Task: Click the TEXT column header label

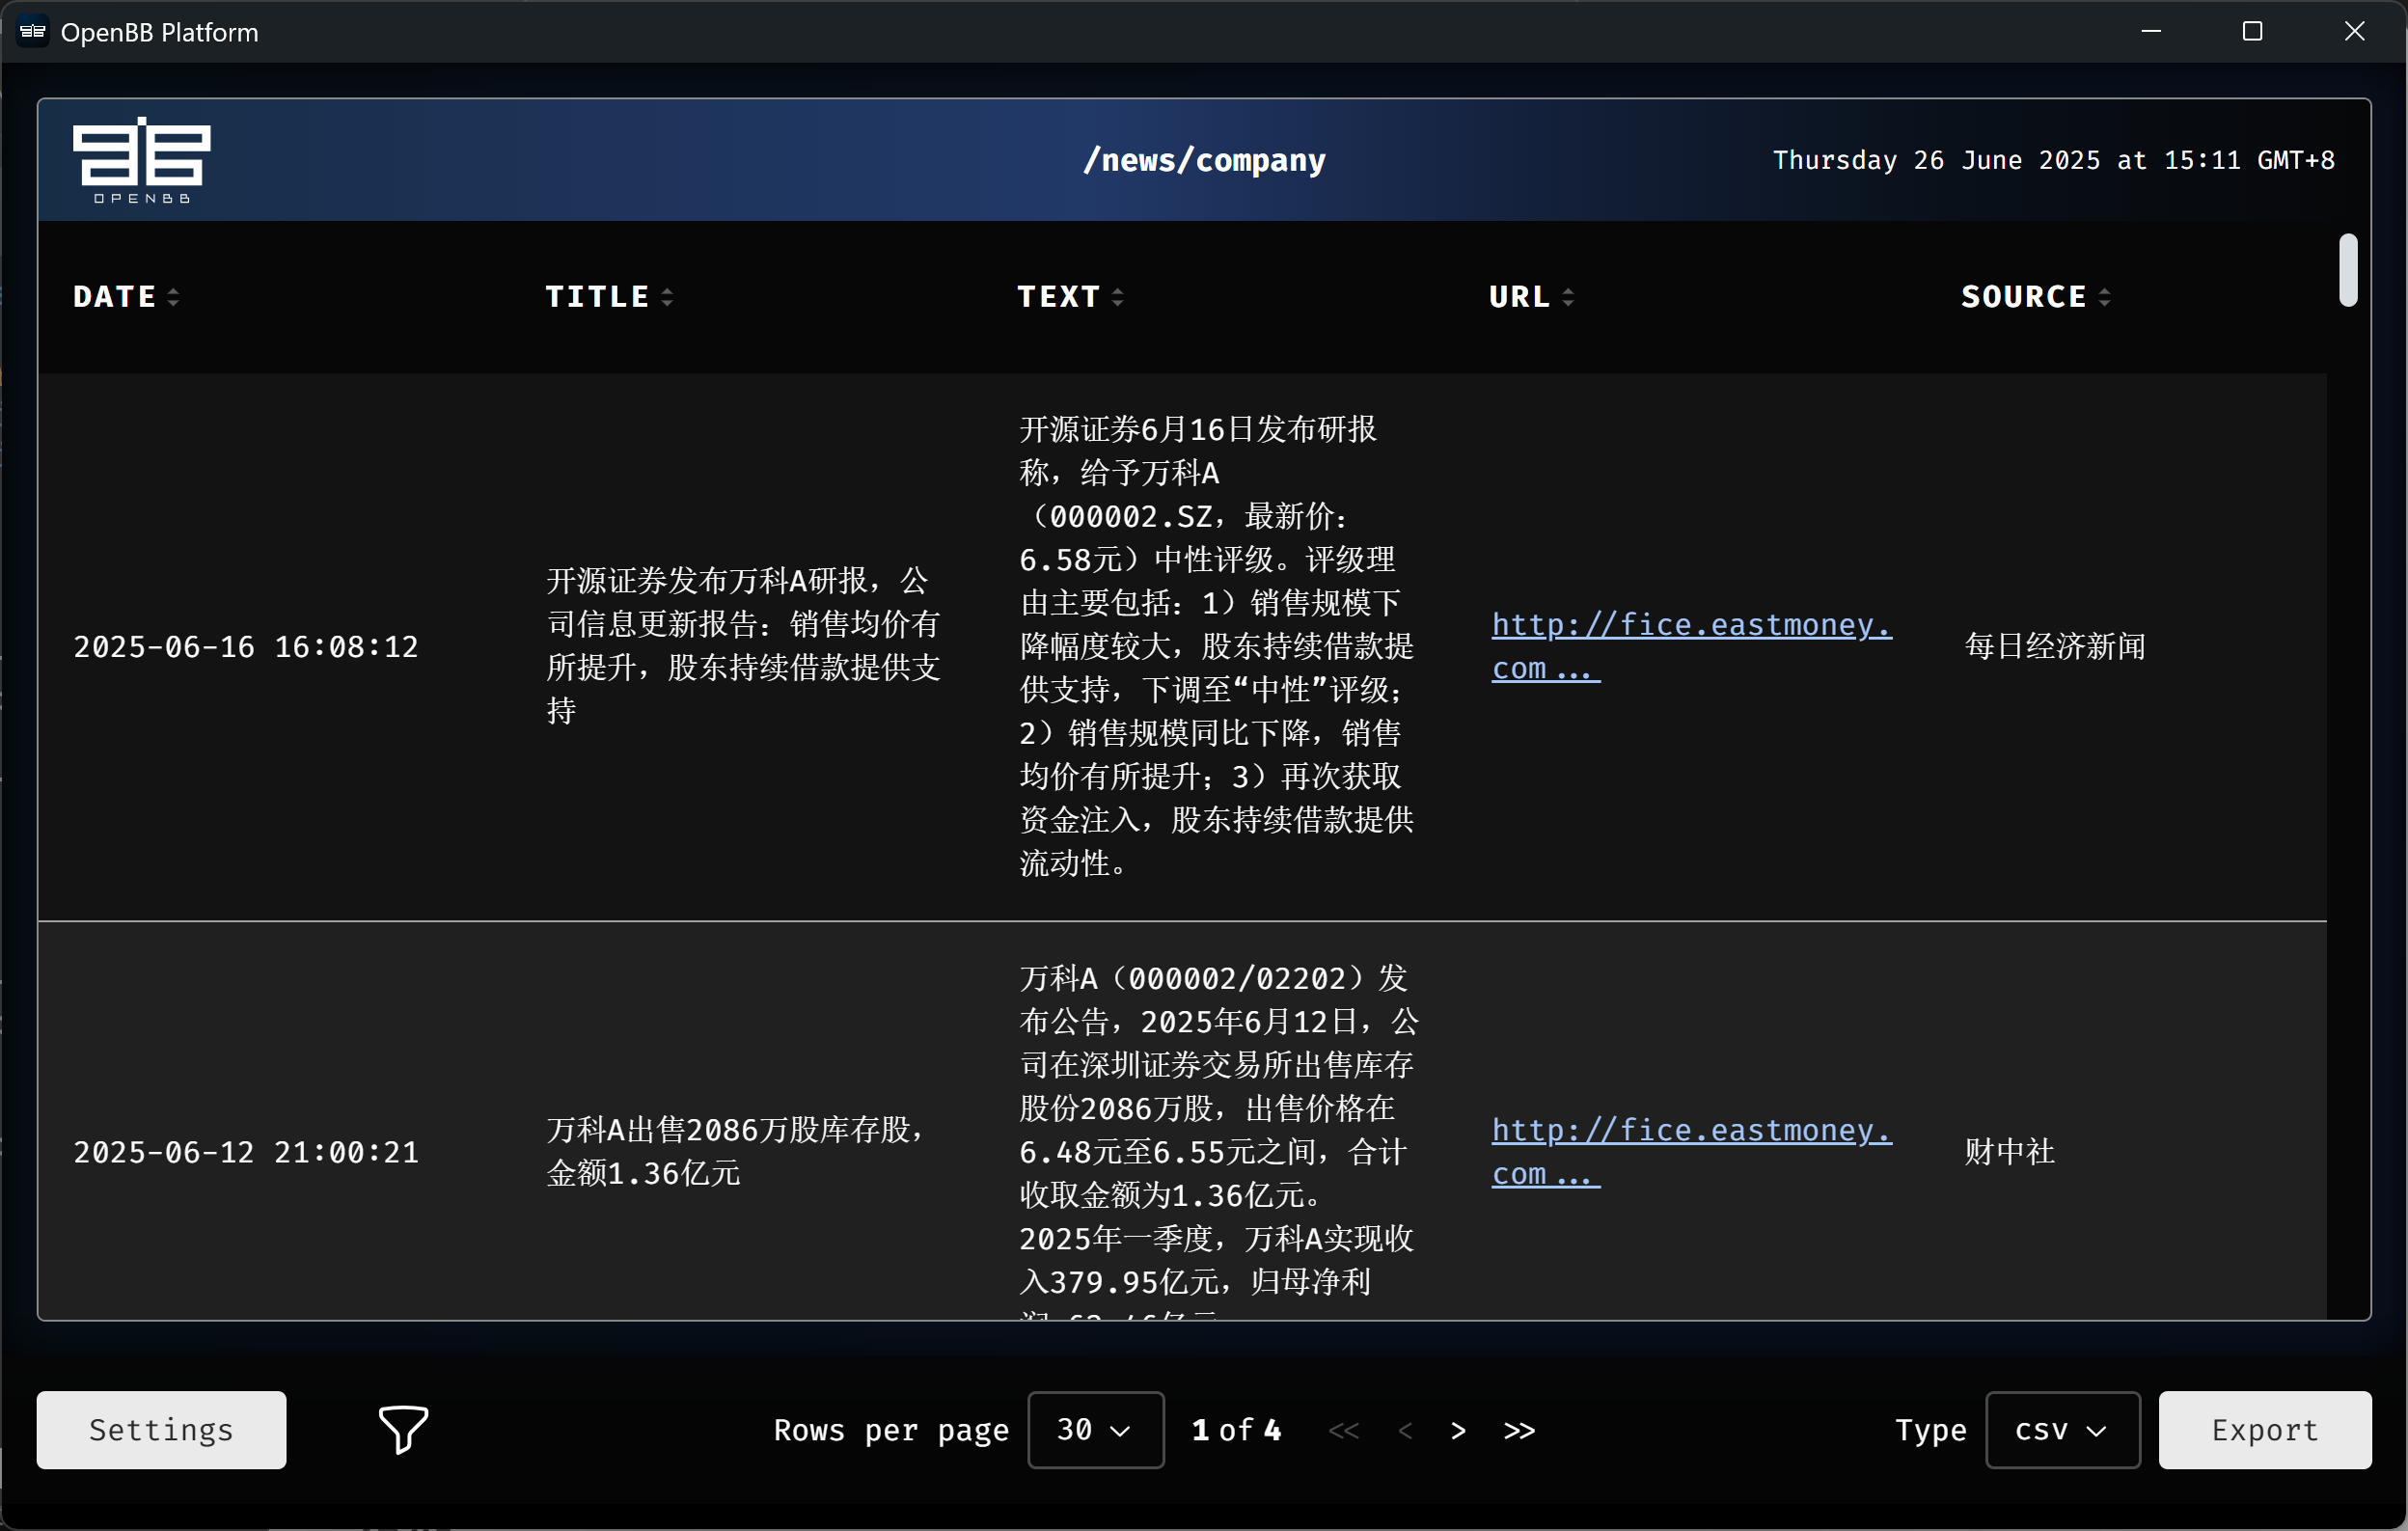Action: click(1058, 297)
